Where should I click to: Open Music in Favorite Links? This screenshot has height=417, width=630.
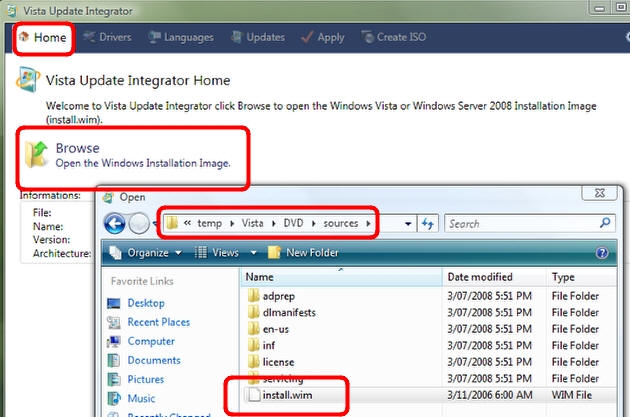[131, 399]
